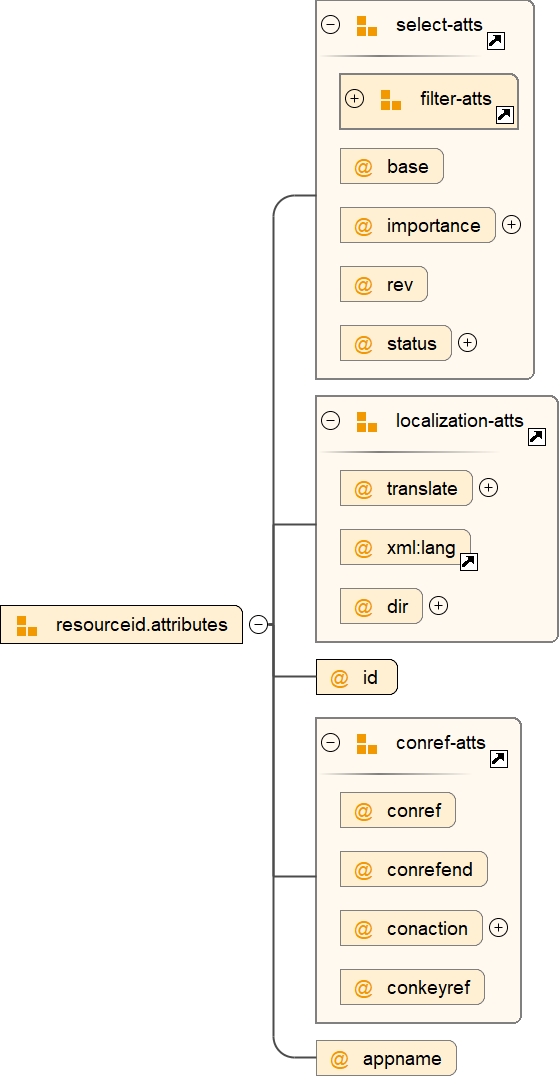
Task: Select the appname attribute label
Action: click(x=402, y=1059)
